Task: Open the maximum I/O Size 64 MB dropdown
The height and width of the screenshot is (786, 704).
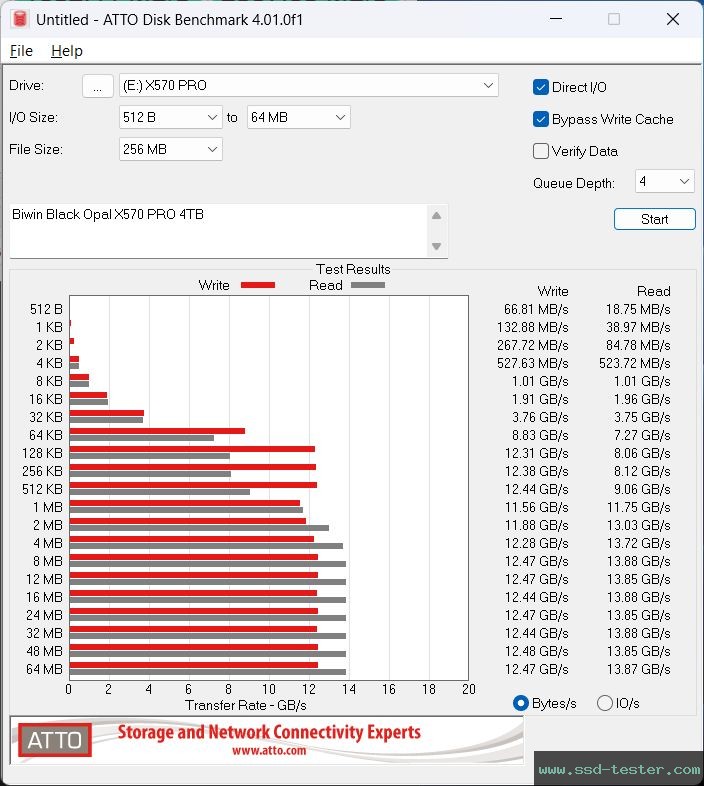Action: click(340, 117)
